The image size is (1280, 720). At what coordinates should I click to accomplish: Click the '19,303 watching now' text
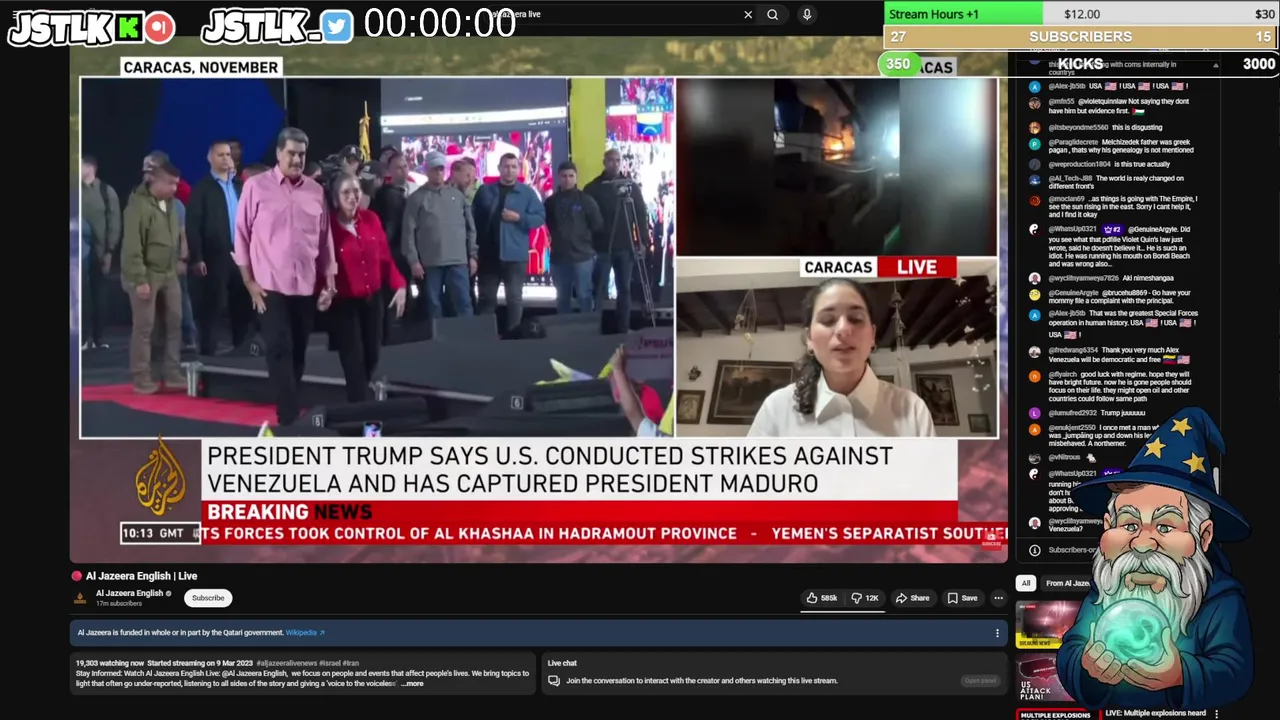109,663
